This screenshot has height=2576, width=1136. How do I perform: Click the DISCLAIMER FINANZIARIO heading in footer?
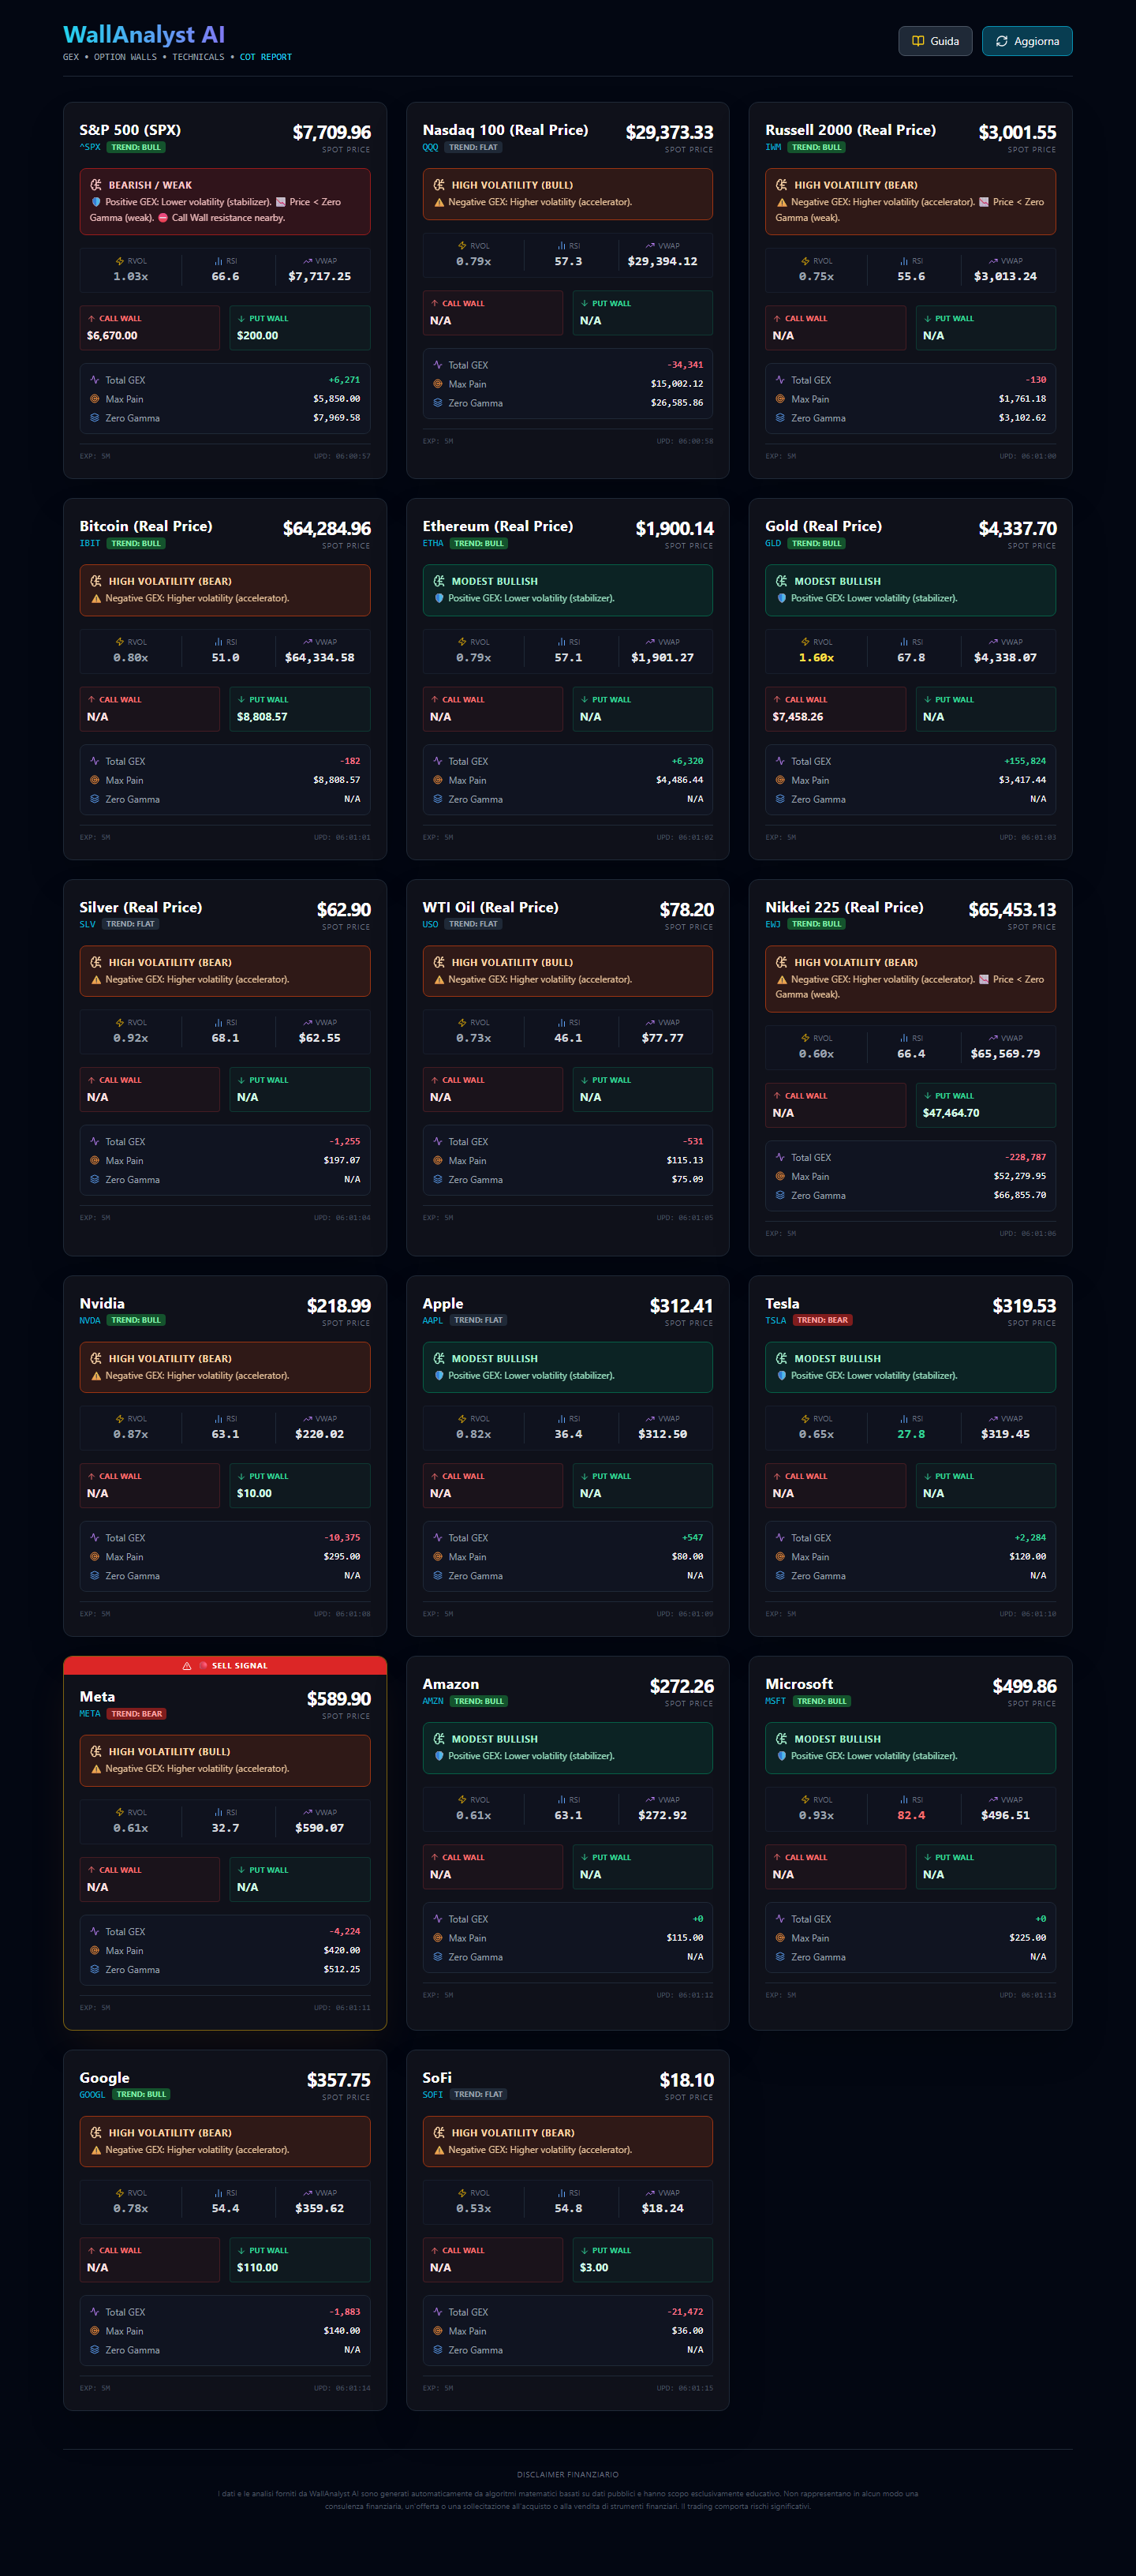(568, 2475)
